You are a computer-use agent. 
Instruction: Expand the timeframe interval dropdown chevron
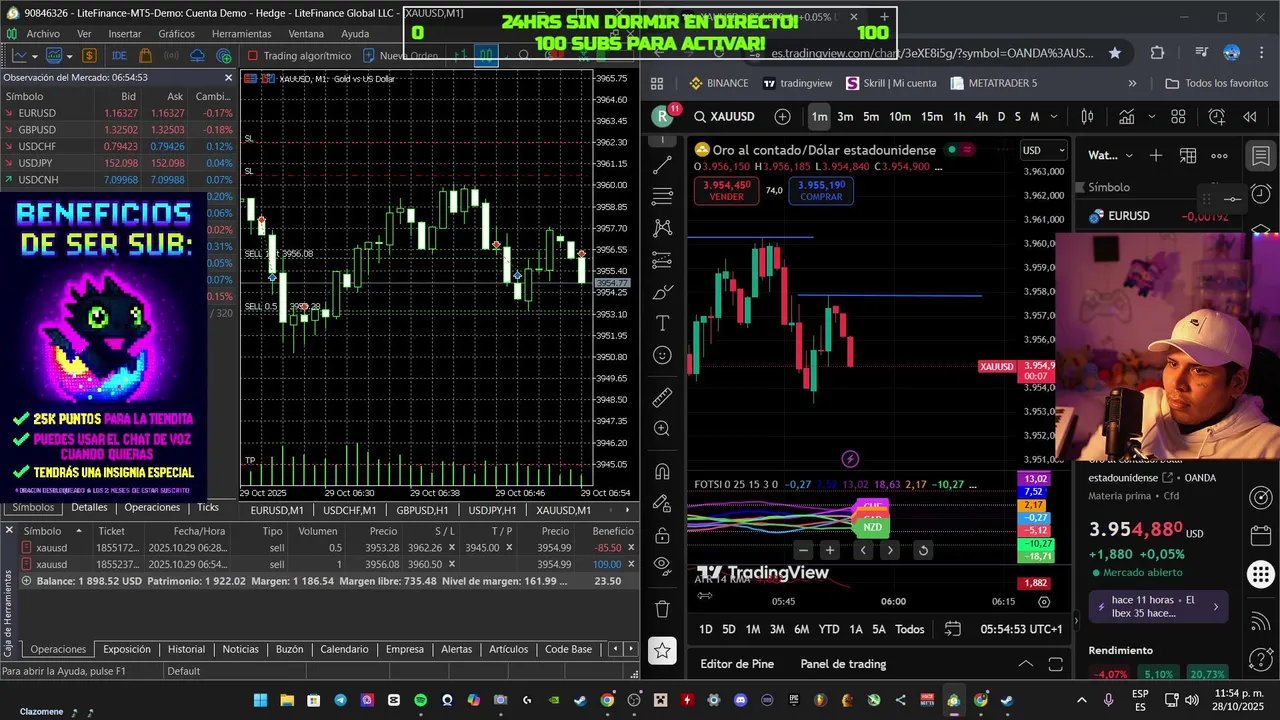(x=1055, y=117)
